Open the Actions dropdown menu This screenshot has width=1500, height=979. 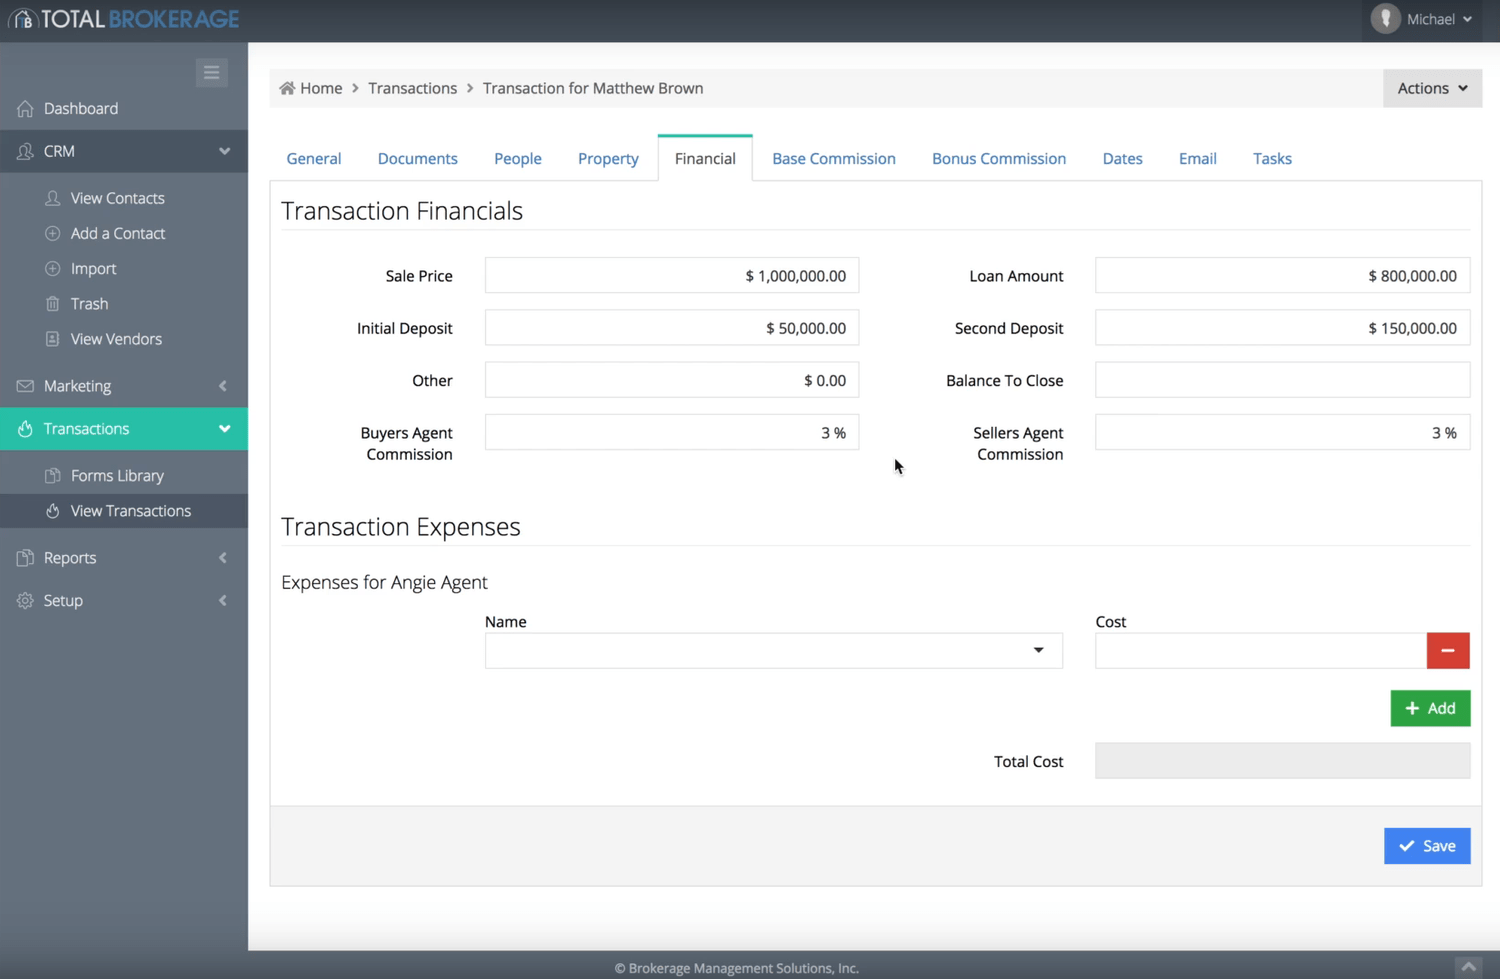(1432, 88)
